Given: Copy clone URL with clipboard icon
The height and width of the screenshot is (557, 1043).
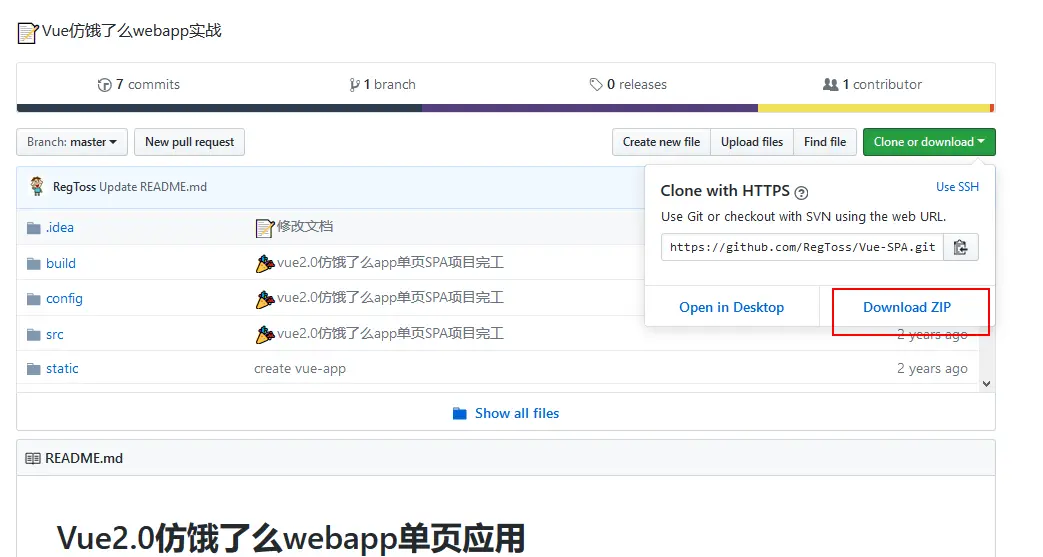Looking at the screenshot, I should coord(961,247).
